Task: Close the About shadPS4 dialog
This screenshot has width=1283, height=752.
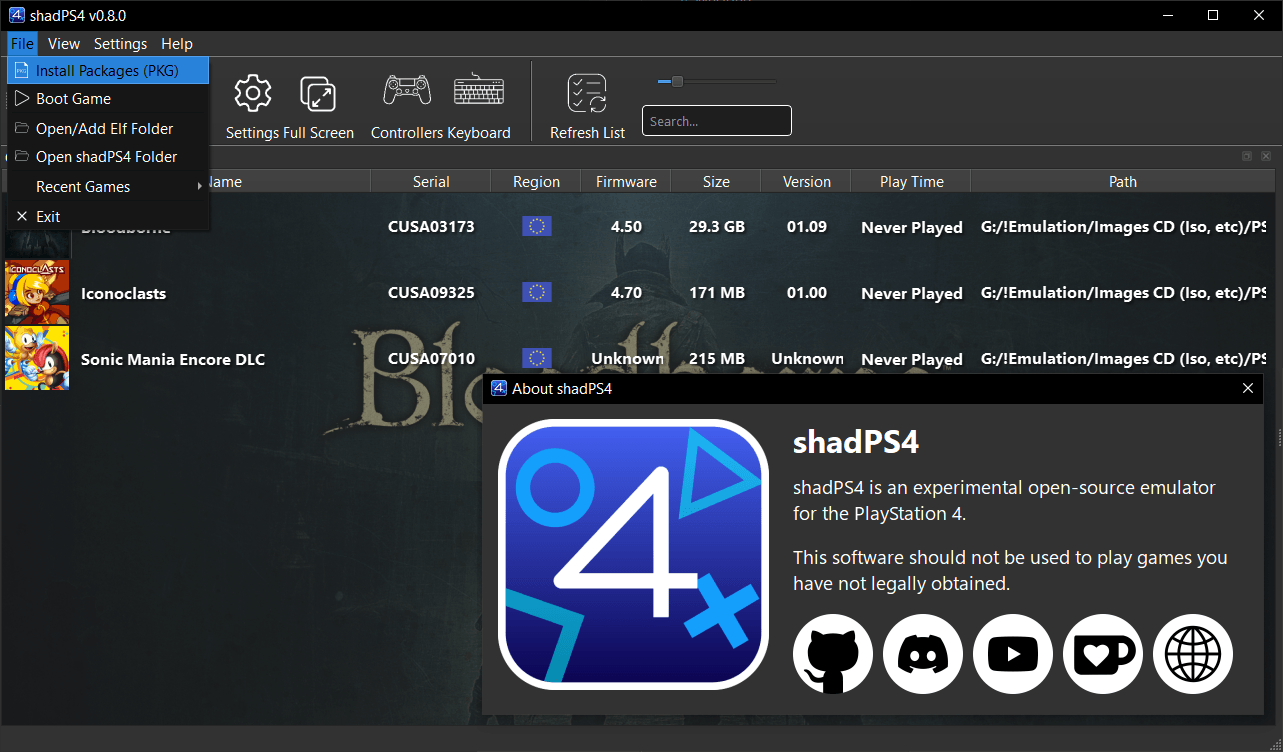Action: point(1247,388)
